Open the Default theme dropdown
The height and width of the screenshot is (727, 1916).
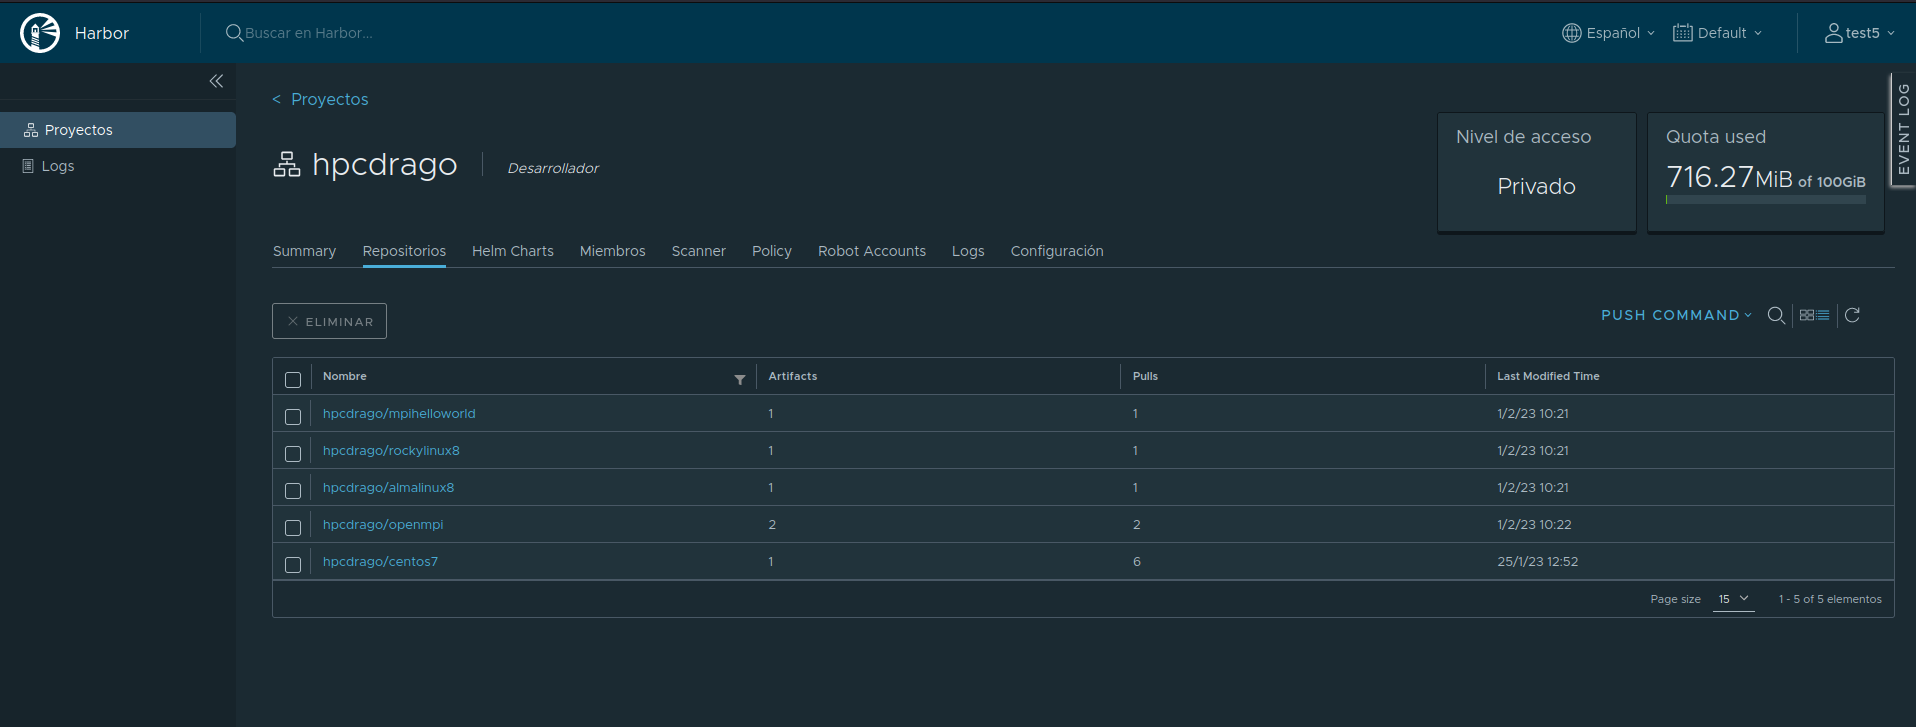pyautogui.click(x=1718, y=33)
